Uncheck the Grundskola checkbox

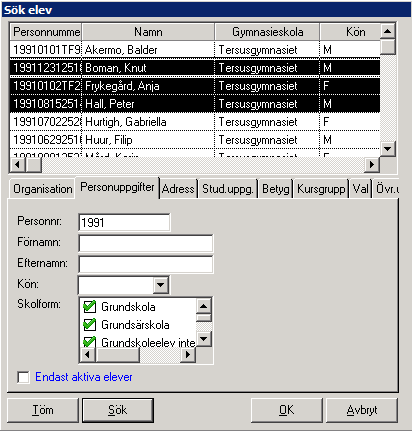[x=89, y=307]
